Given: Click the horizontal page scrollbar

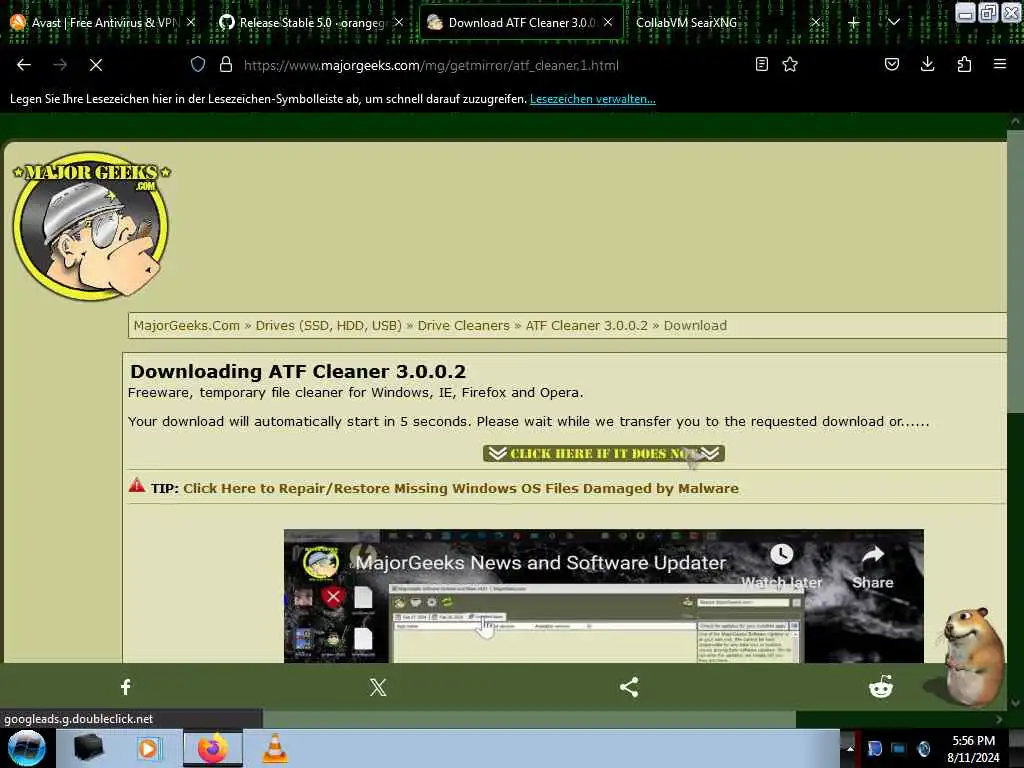Looking at the screenshot, I should [x=529, y=719].
